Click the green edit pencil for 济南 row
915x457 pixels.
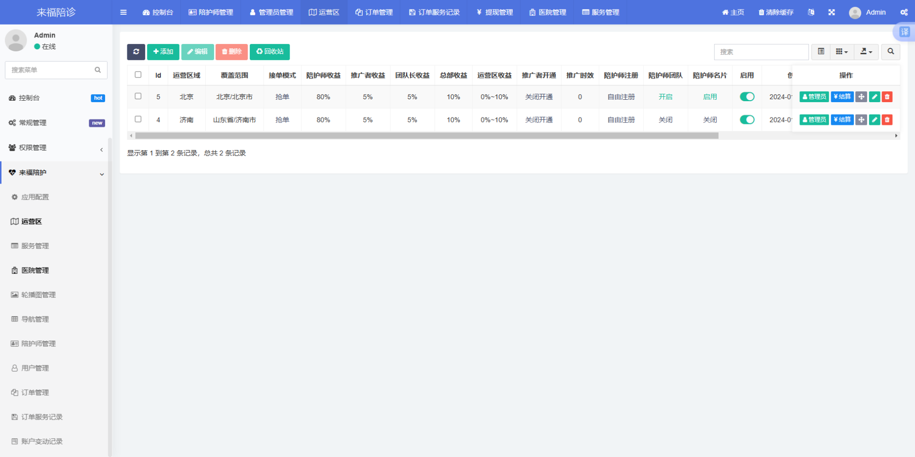874,120
